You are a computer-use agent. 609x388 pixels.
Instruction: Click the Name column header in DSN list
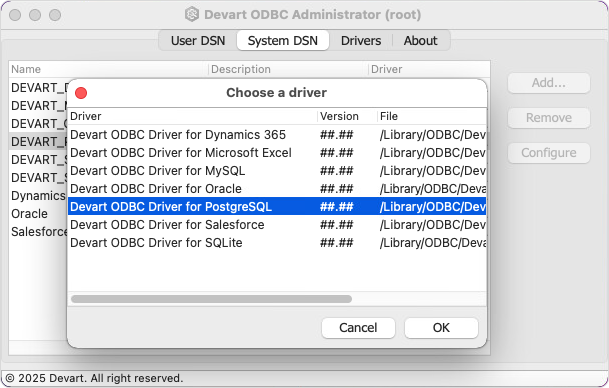point(108,69)
